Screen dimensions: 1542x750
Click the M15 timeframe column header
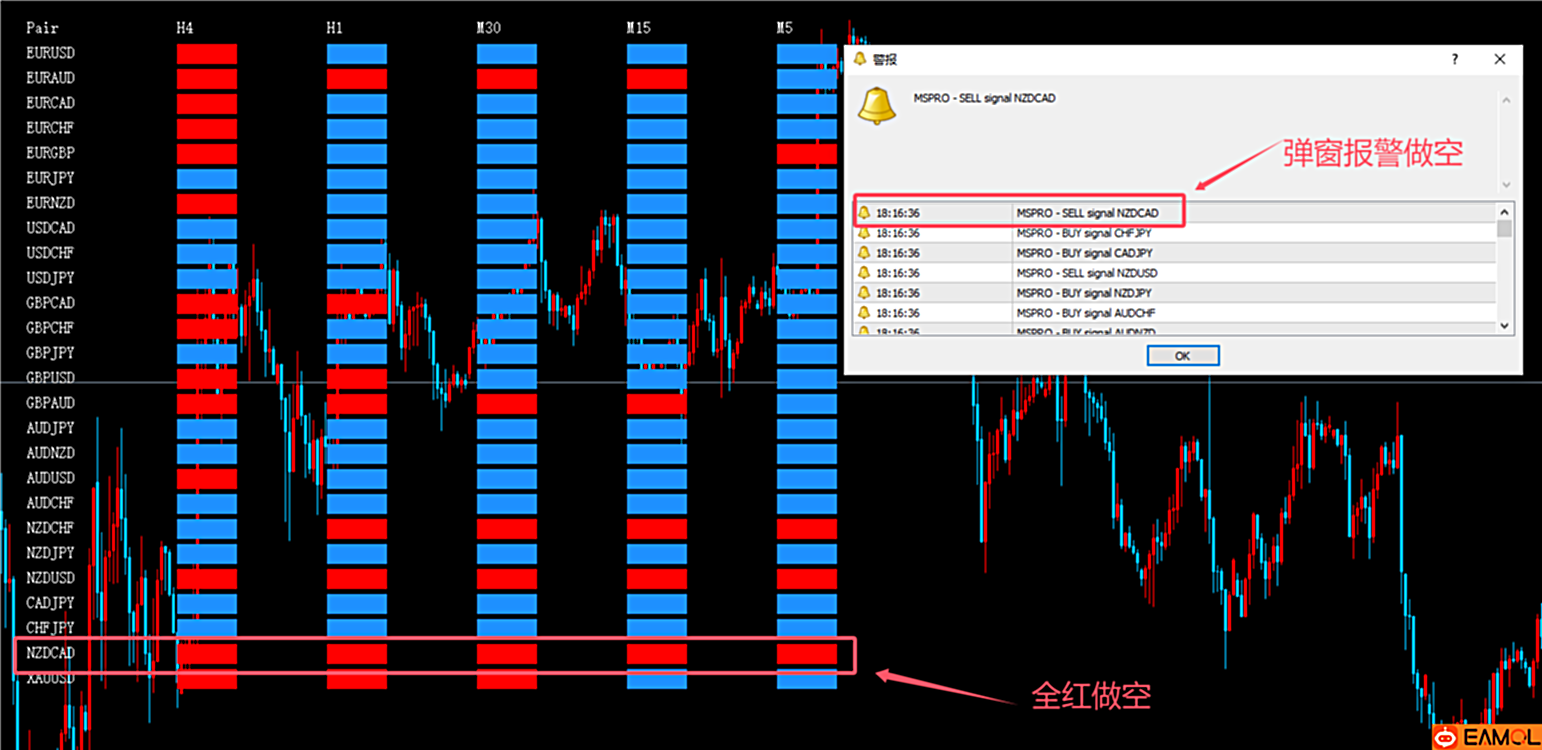[638, 28]
